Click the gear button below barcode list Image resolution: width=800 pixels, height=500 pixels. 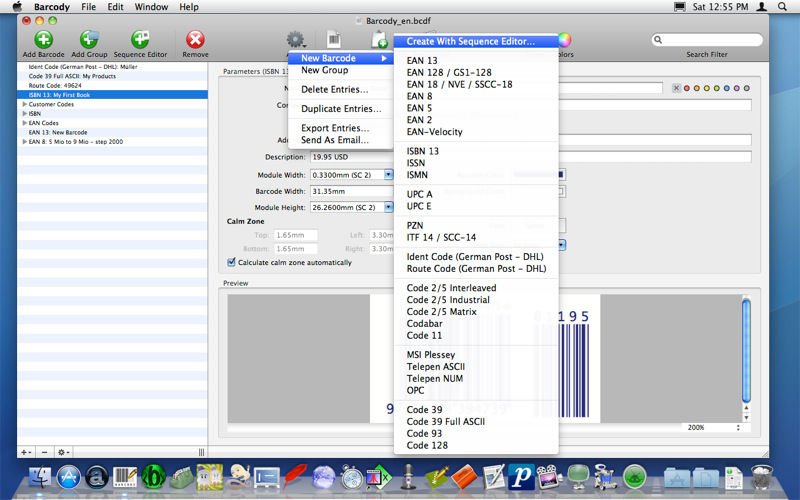[64, 452]
